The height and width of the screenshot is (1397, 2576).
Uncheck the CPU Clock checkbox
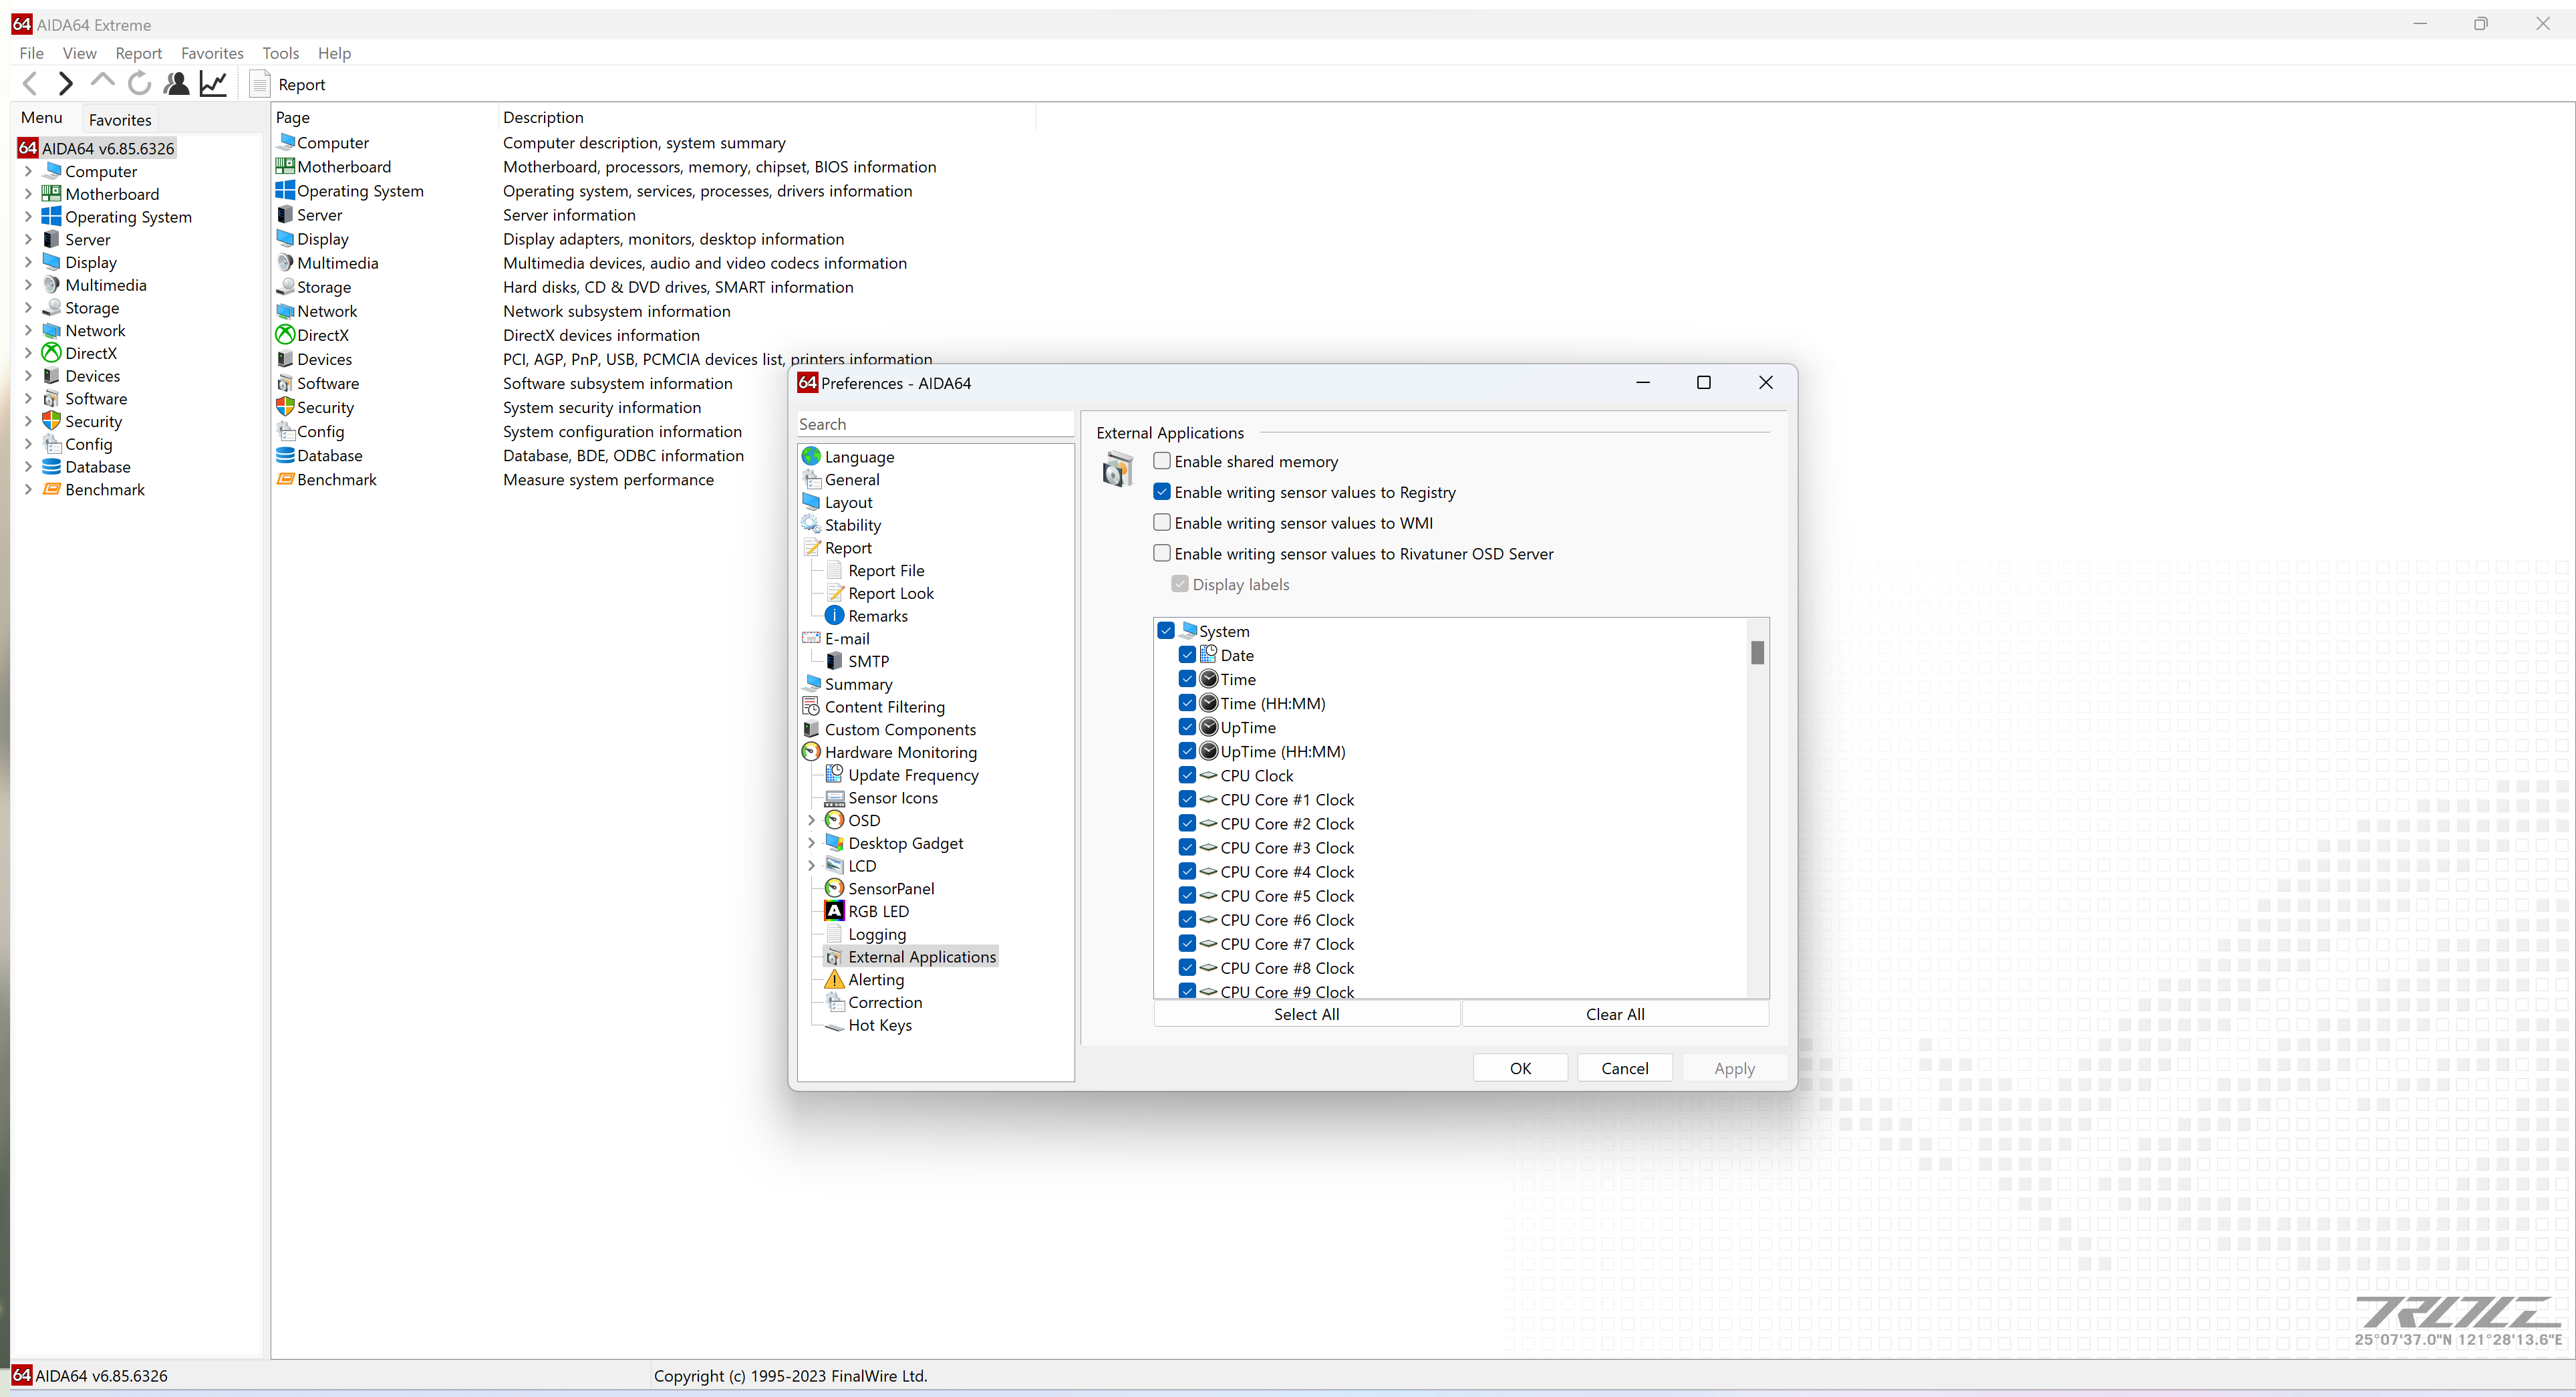pos(1187,775)
